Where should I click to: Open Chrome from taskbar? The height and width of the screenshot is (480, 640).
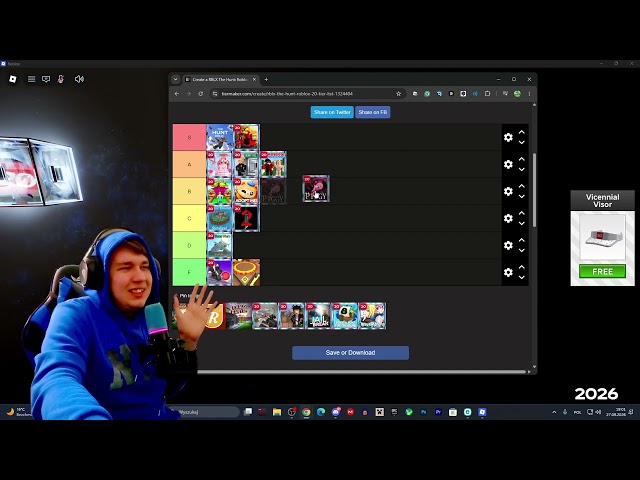306,412
